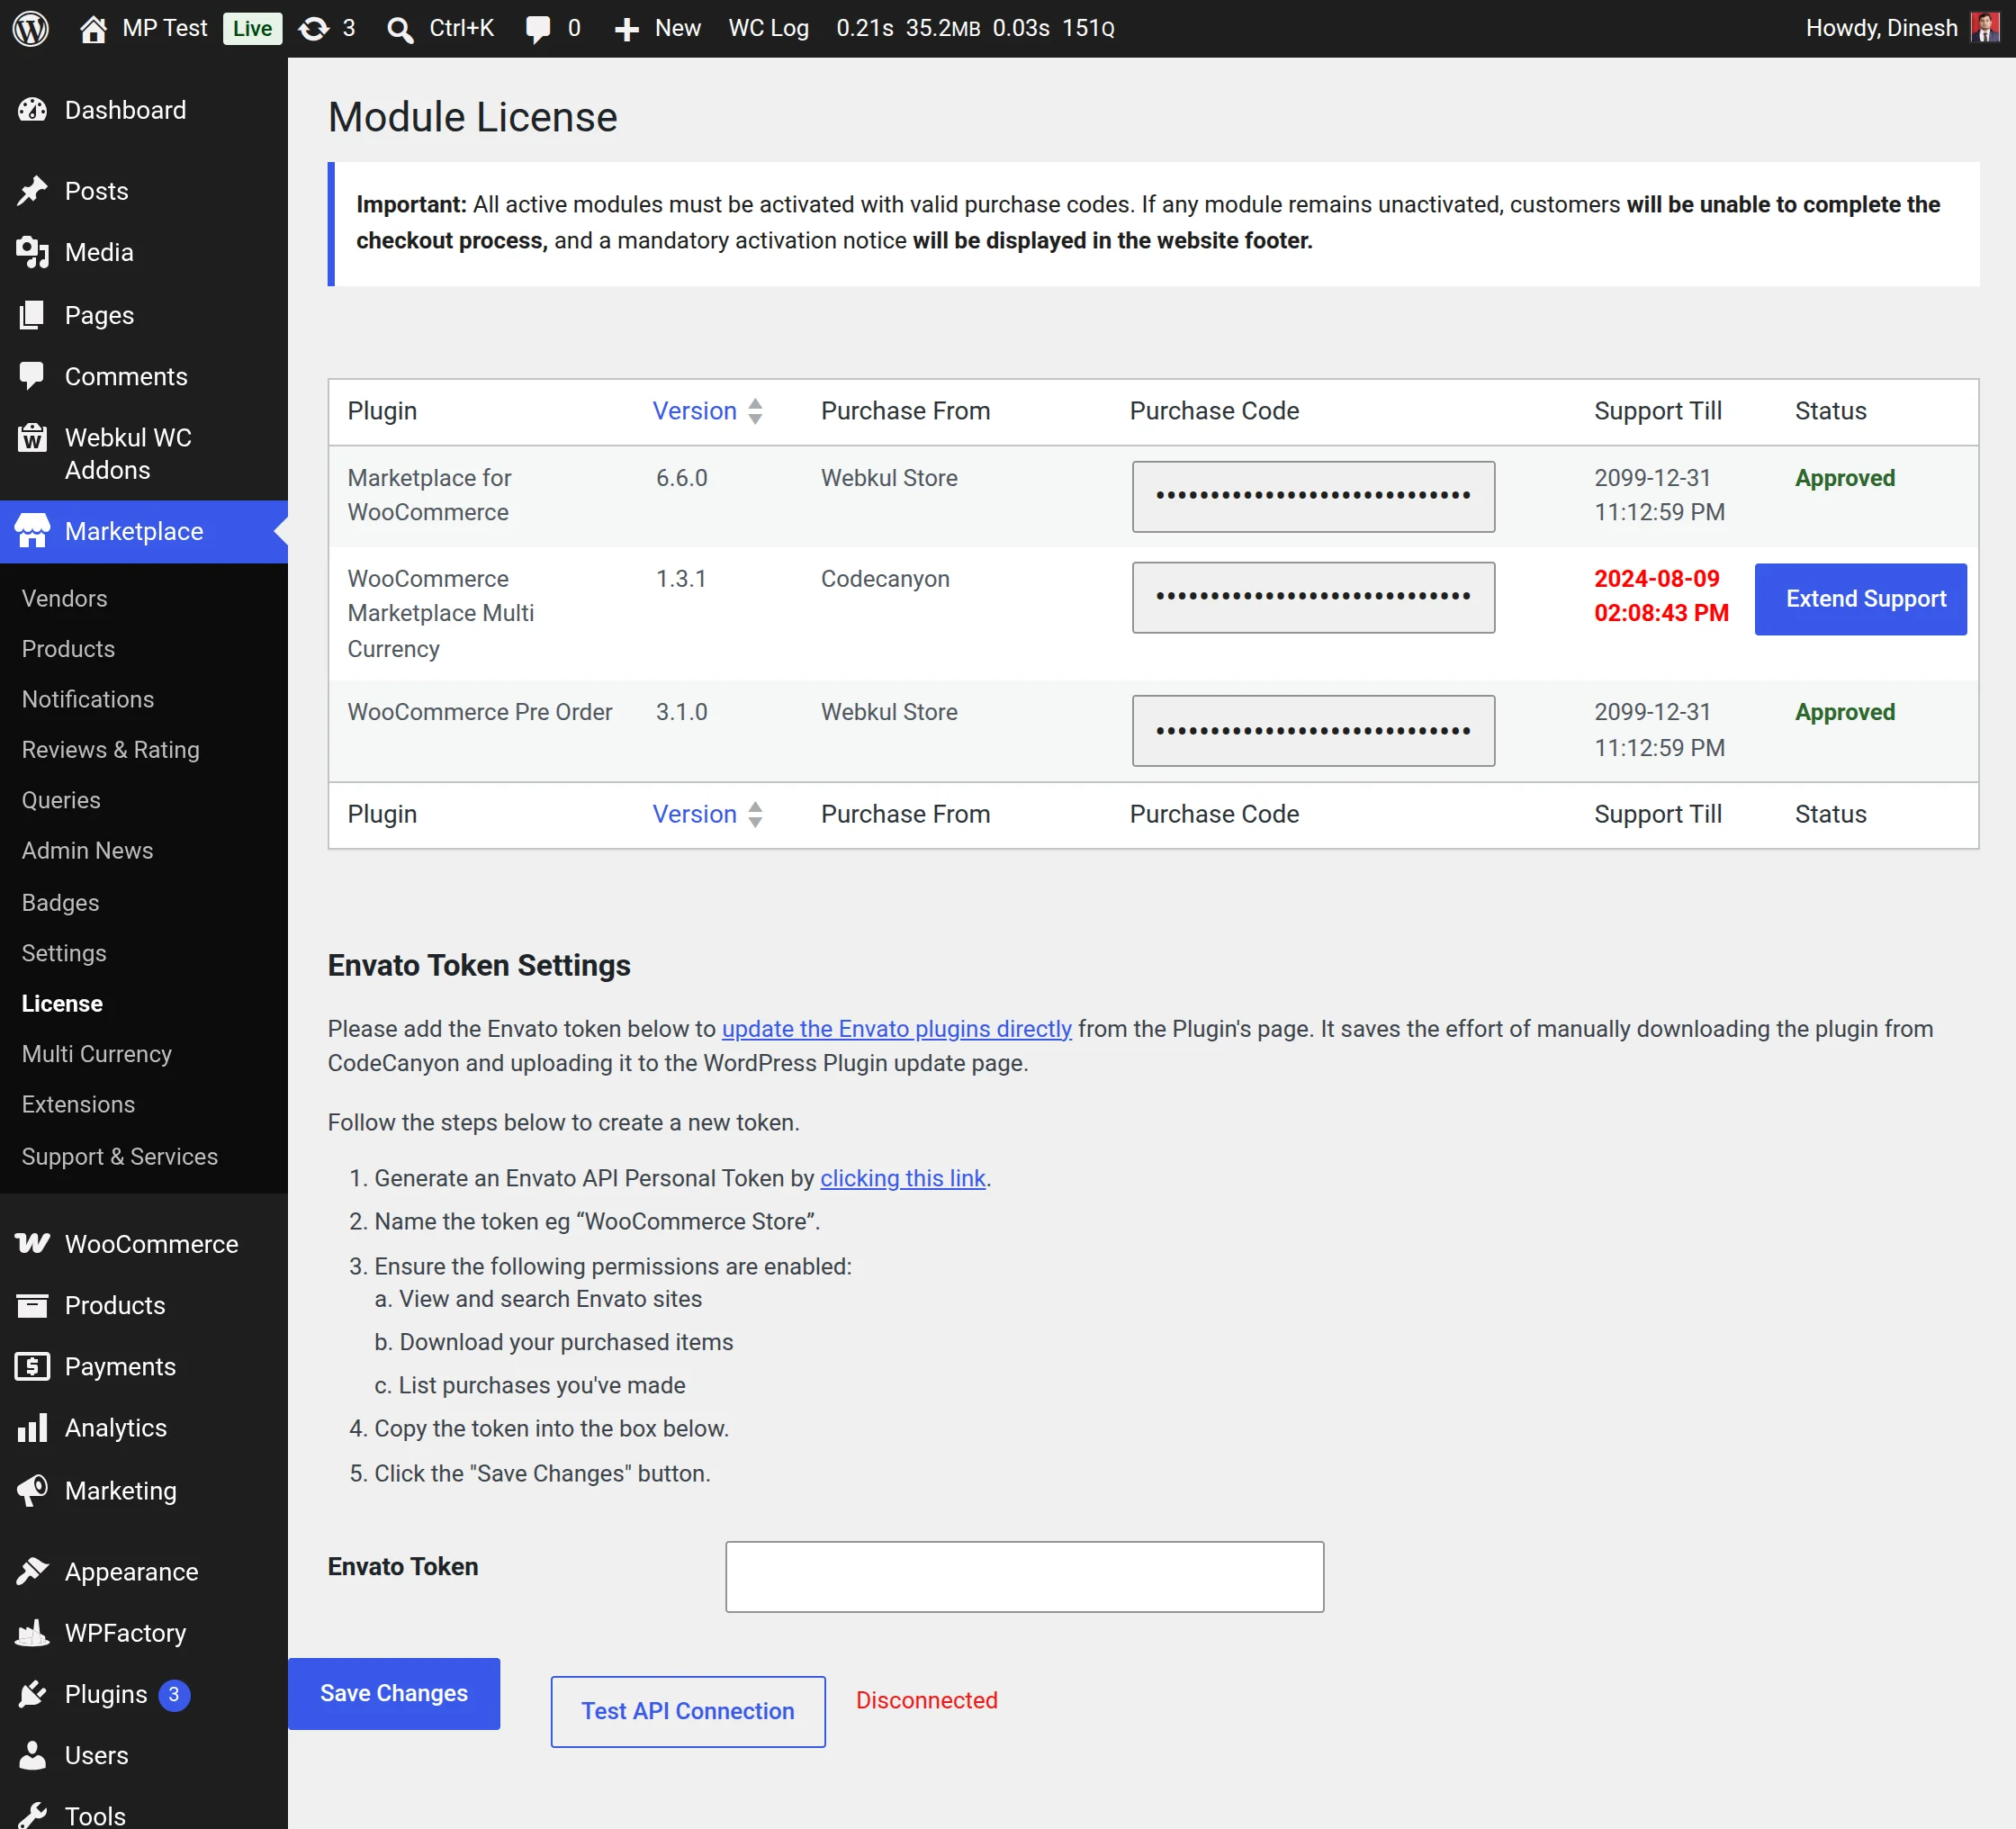This screenshot has width=2016, height=1829.
Task: Open the Ctrl+K search icon
Action: point(400,29)
